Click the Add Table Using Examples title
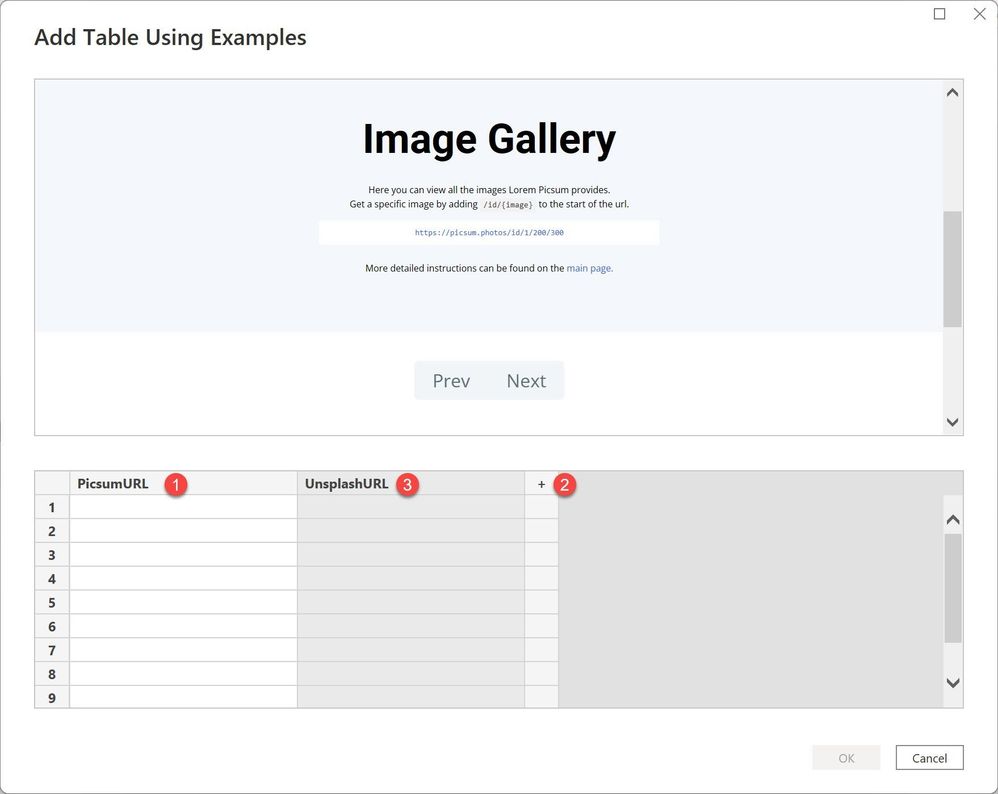 pos(170,38)
